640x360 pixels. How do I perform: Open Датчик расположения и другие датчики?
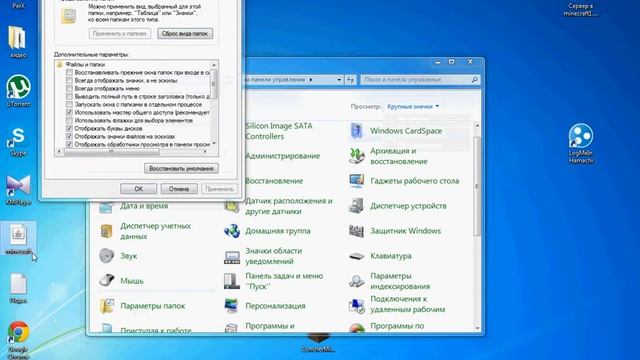tap(278, 206)
